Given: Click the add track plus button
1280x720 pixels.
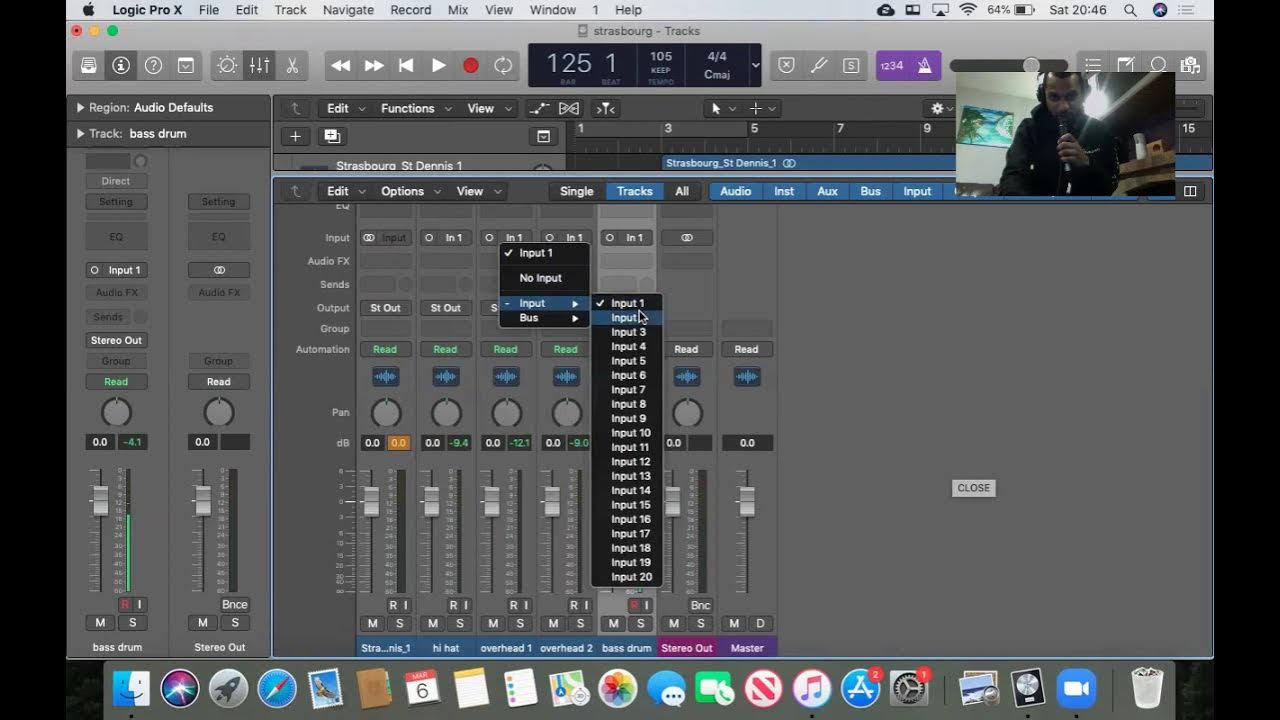Looking at the screenshot, I should click(295, 136).
